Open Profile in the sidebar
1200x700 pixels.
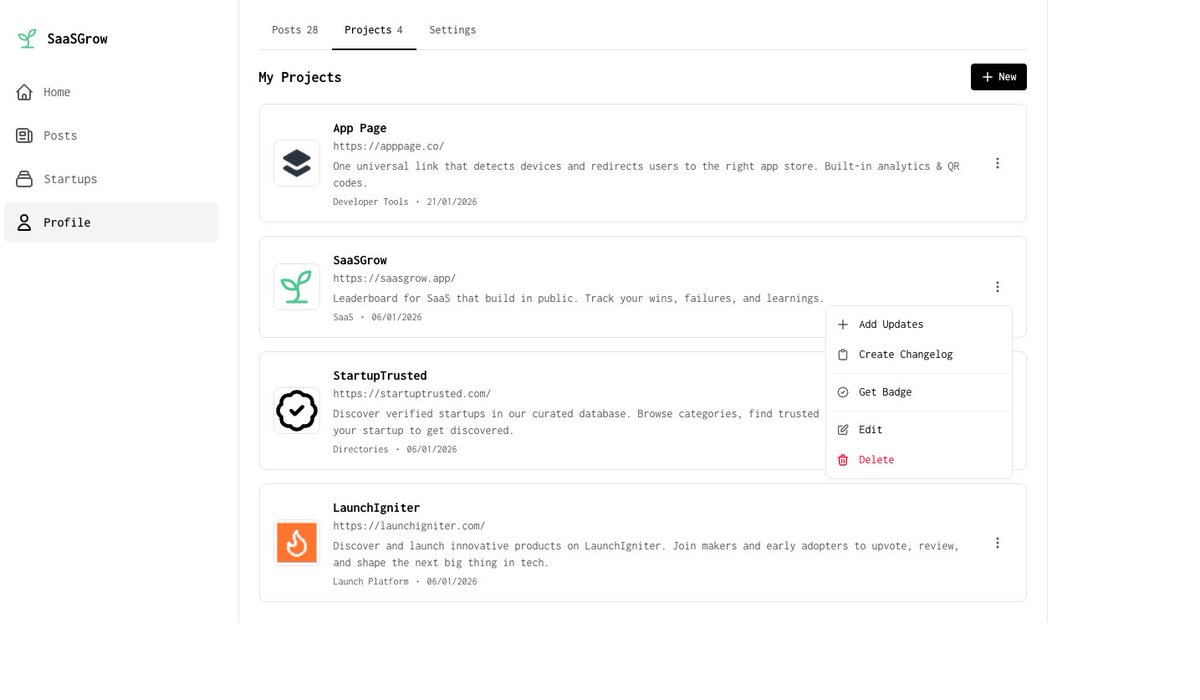(x=111, y=222)
